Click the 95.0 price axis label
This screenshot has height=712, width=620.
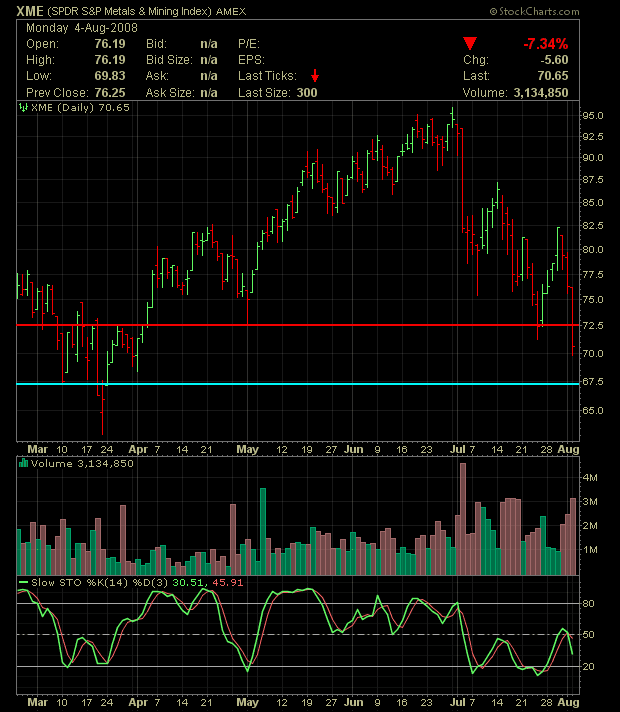pos(593,115)
